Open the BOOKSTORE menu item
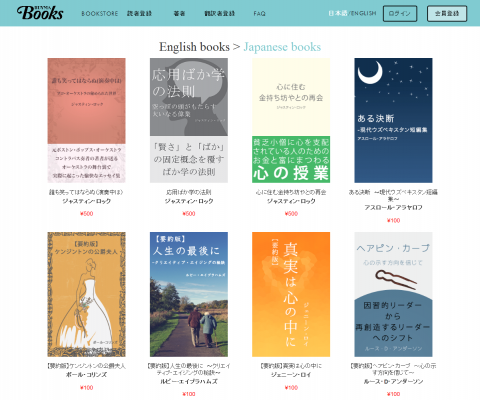 tap(100, 14)
